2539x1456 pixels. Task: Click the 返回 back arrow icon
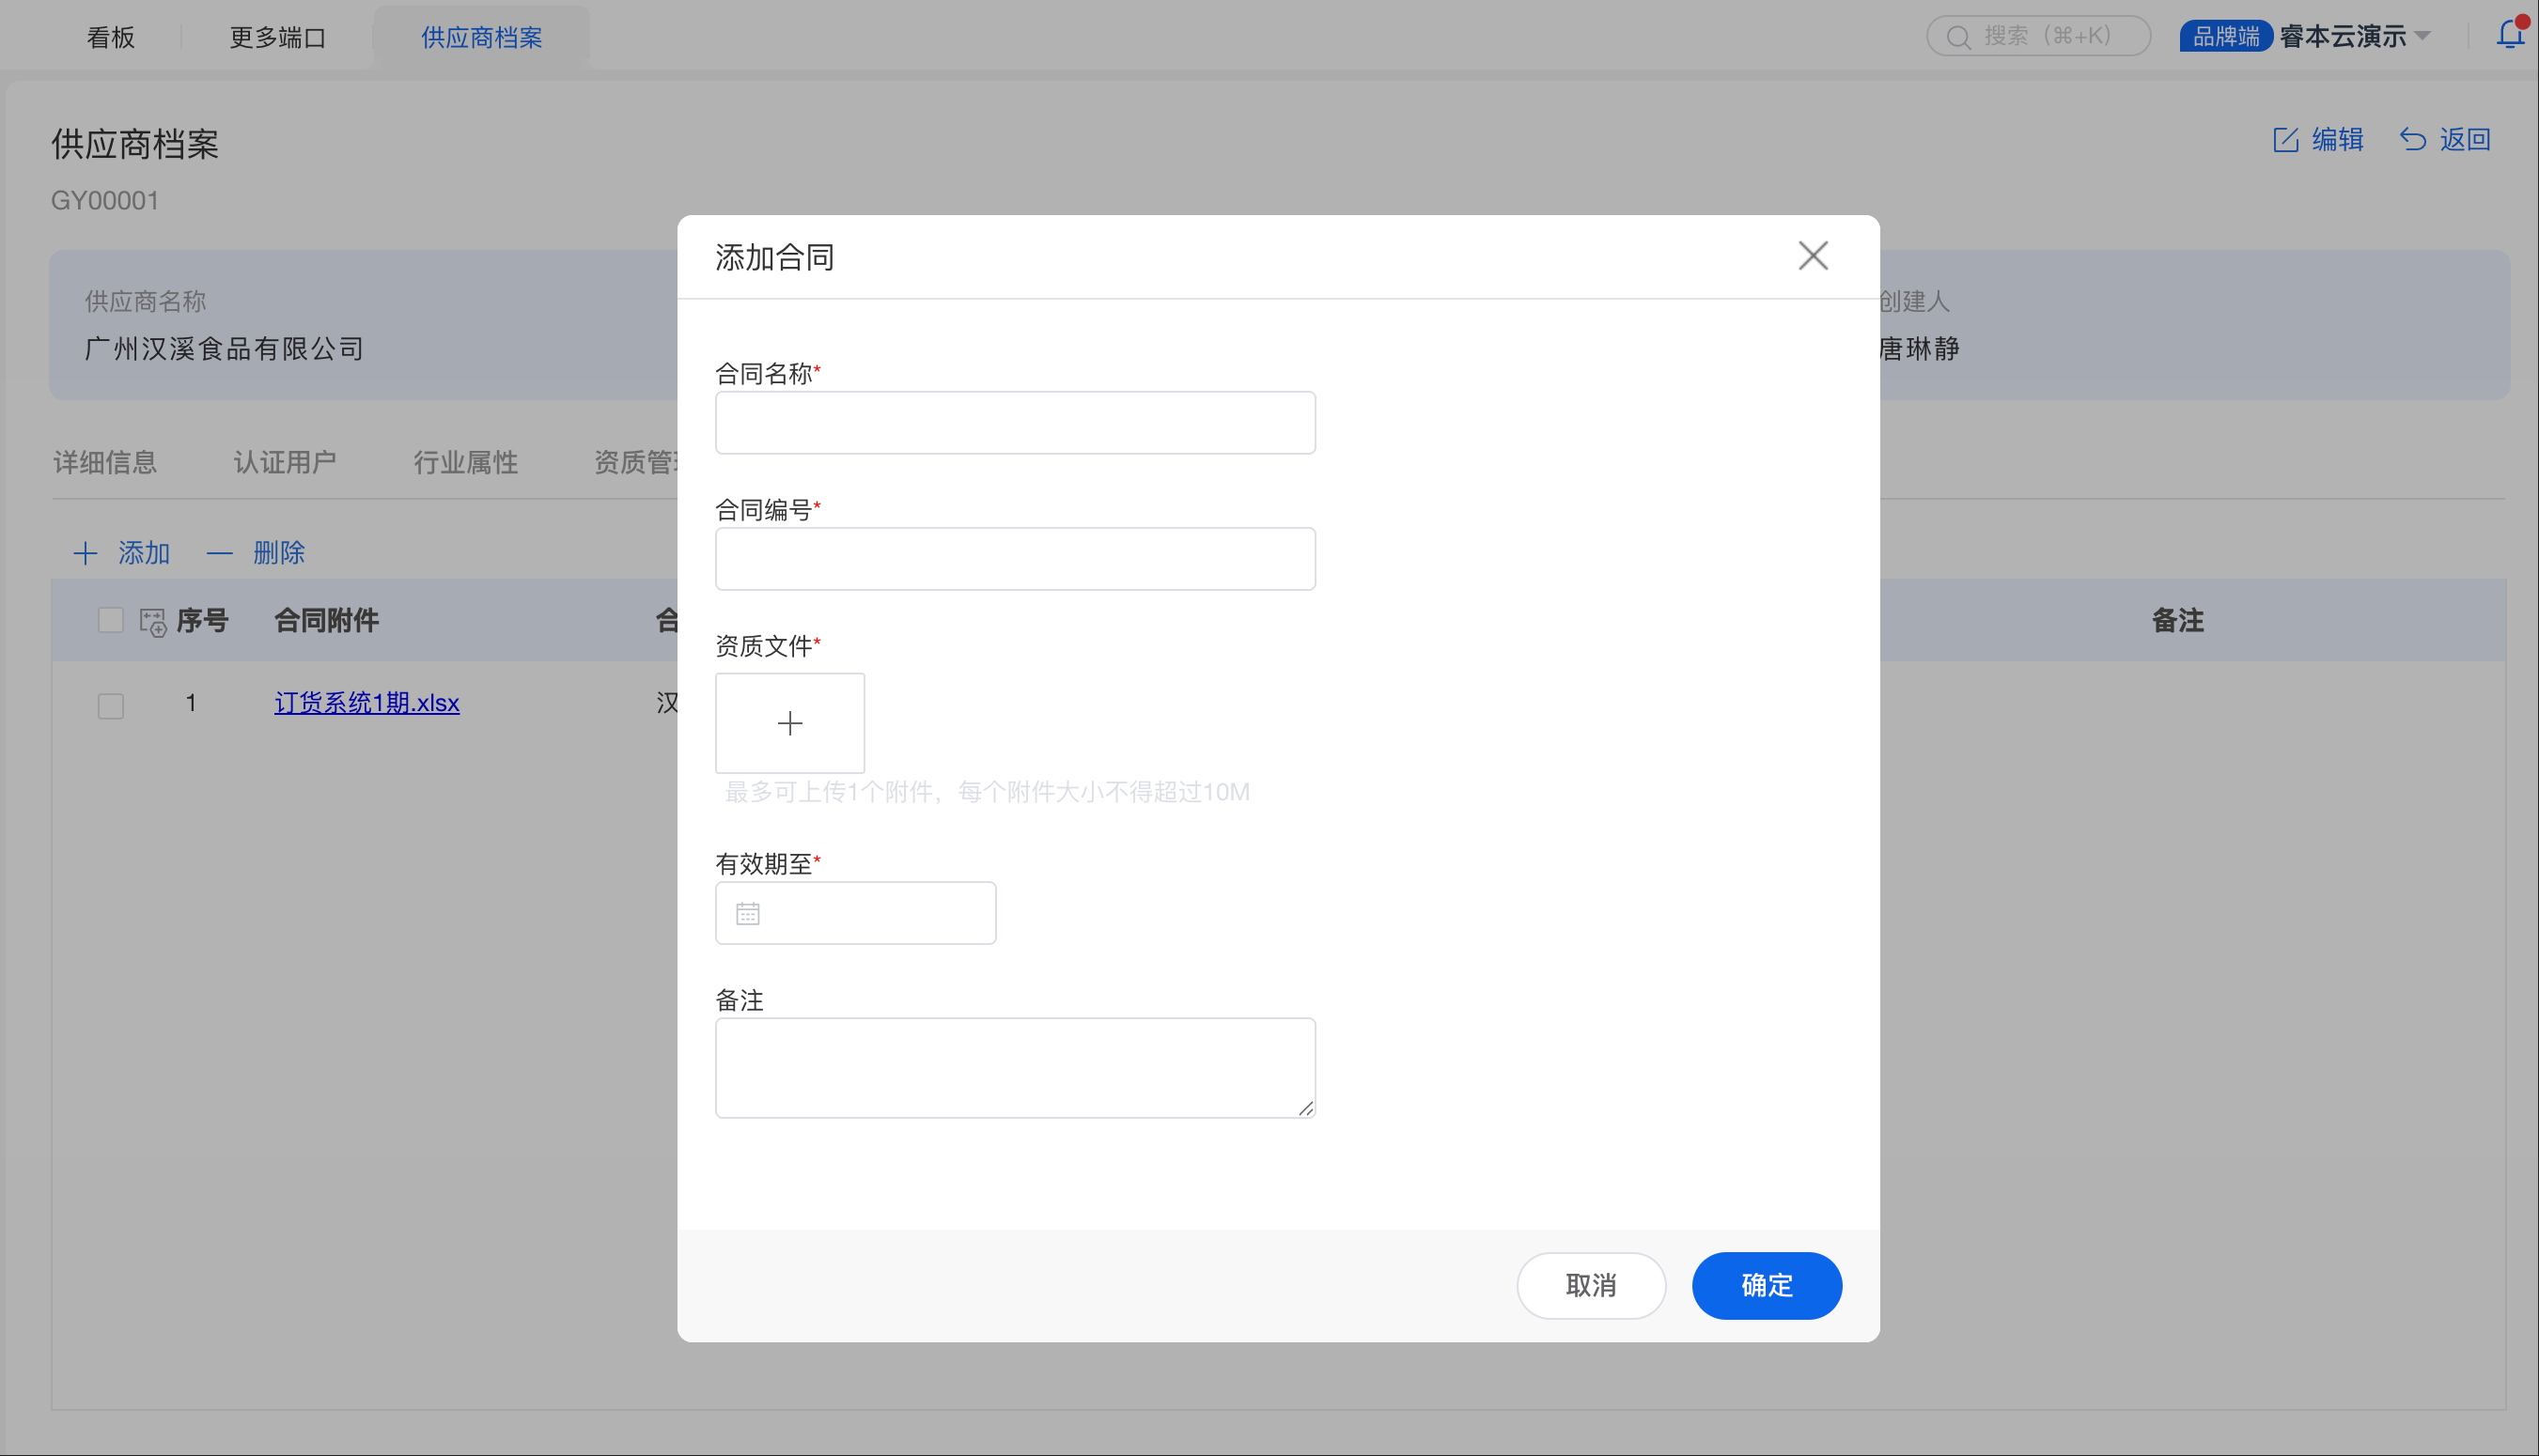click(x=2412, y=140)
